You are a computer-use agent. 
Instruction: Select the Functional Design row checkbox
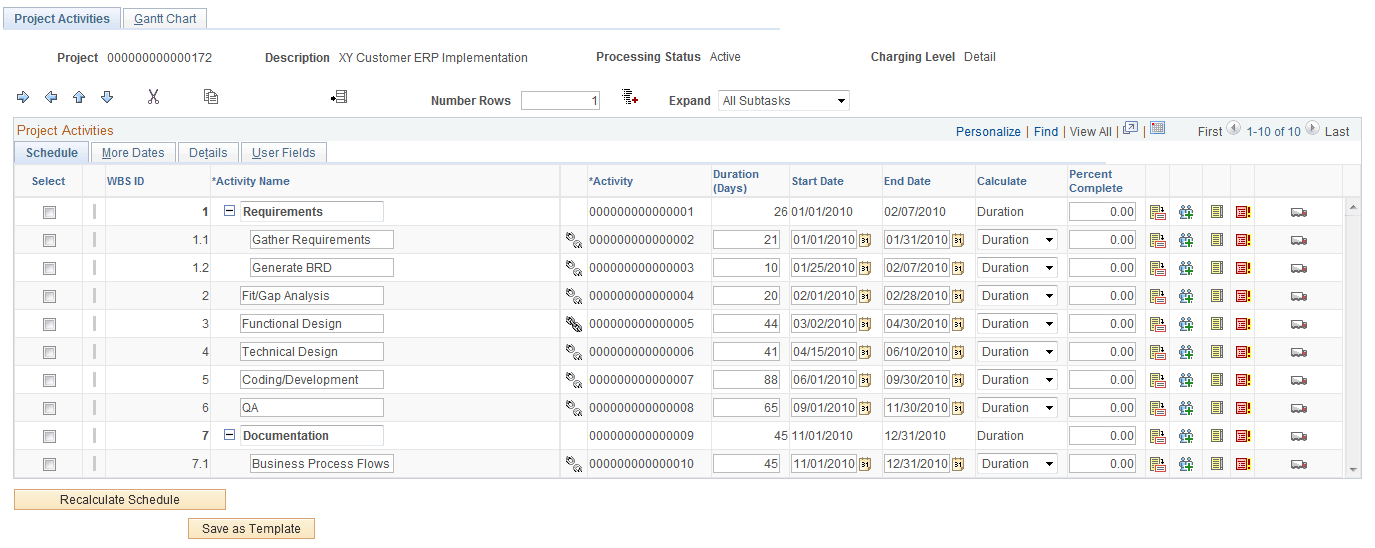(x=49, y=325)
